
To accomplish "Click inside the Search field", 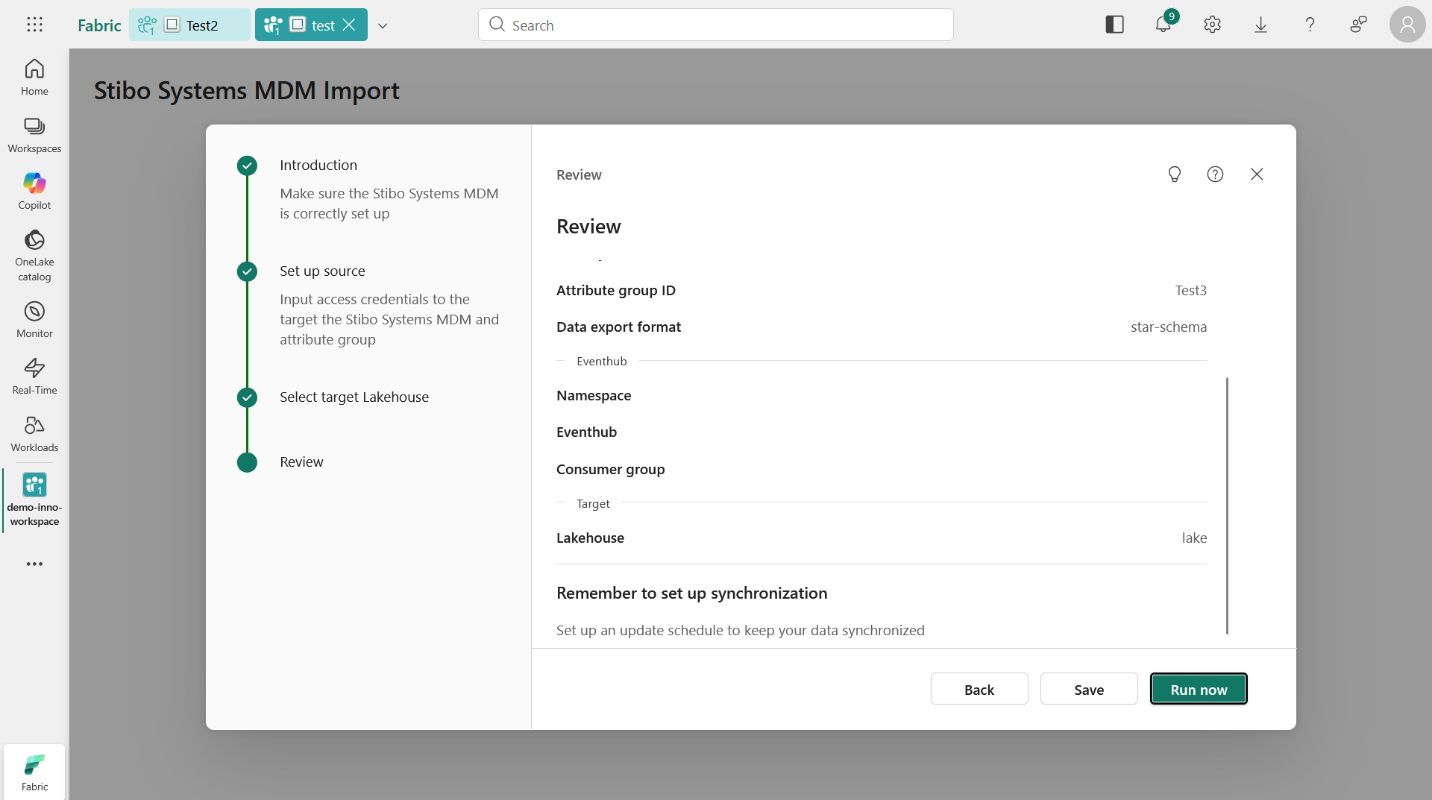I will (x=715, y=24).
